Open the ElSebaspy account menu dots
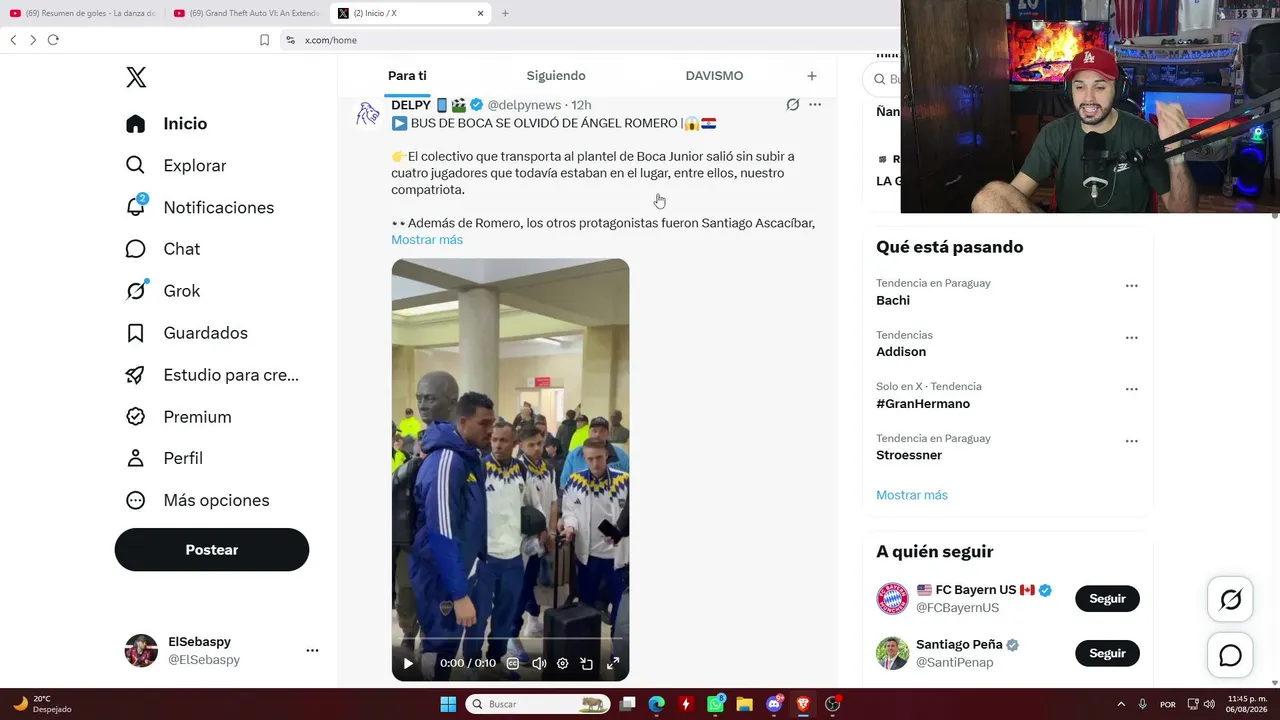This screenshot has width=1280, height=720. [x=312, y=650]
